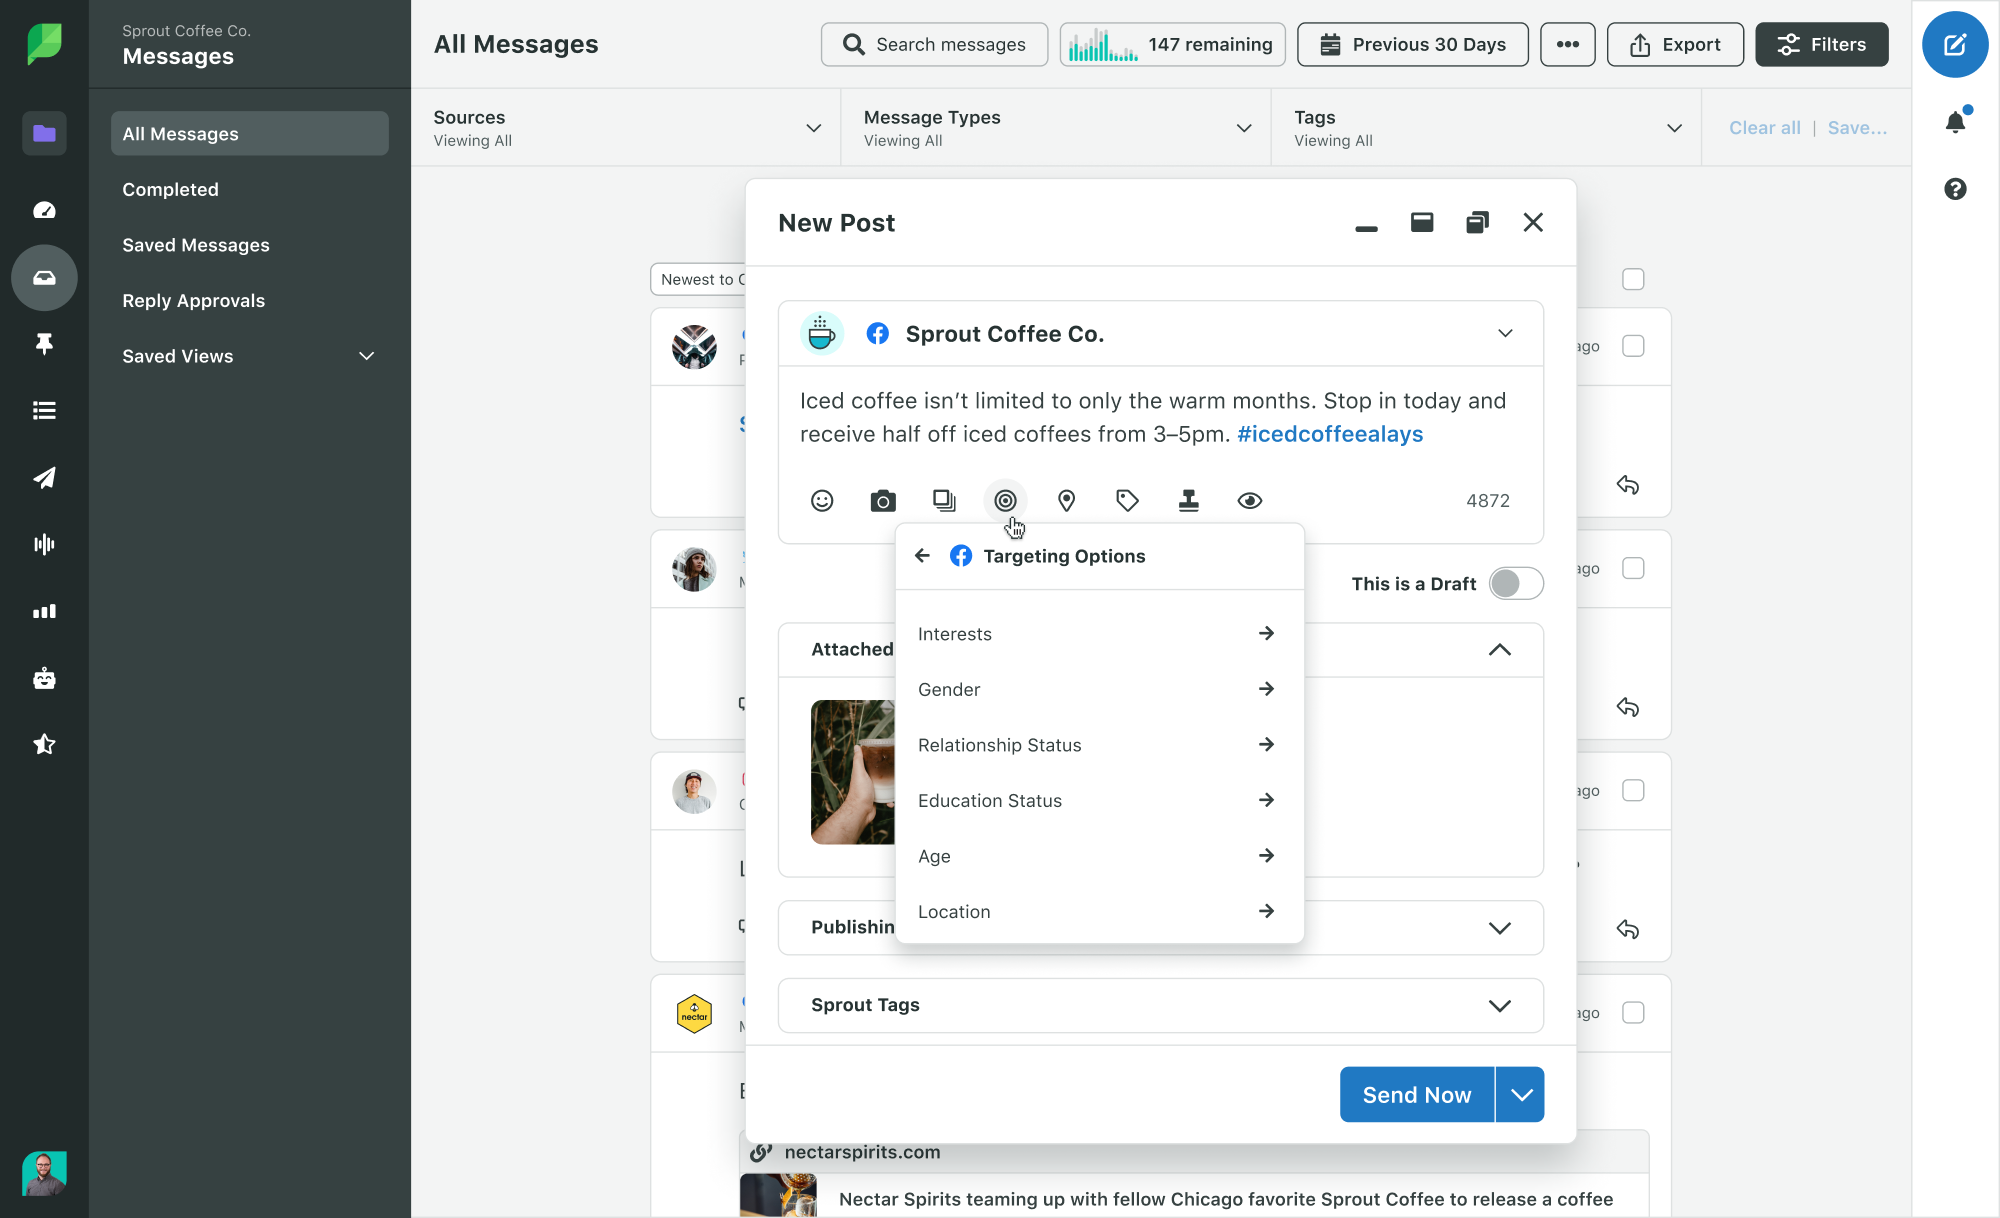Select the location tag icon
This screenshot has width=2000, height=1218.
point(1066,500)
